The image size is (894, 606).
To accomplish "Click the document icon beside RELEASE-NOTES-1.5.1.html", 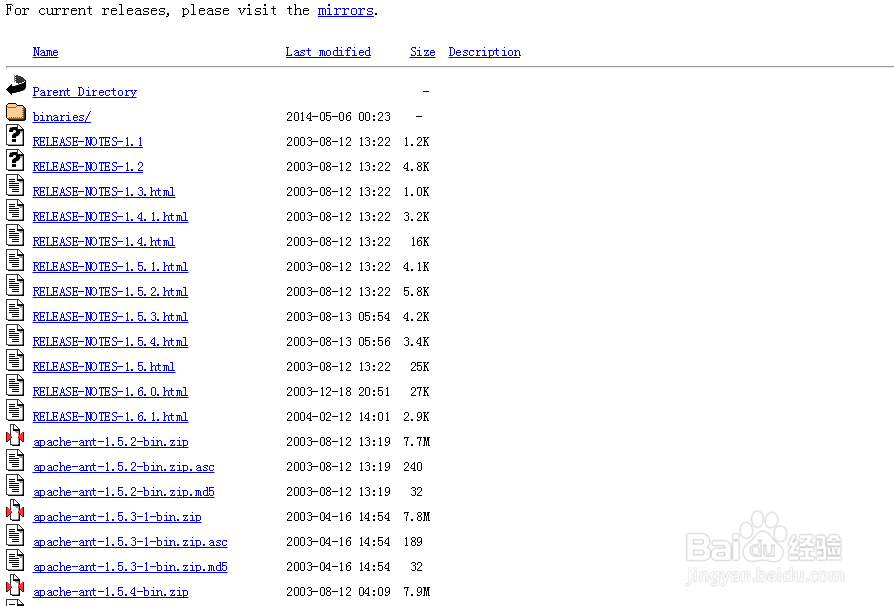I will point(15,261).
